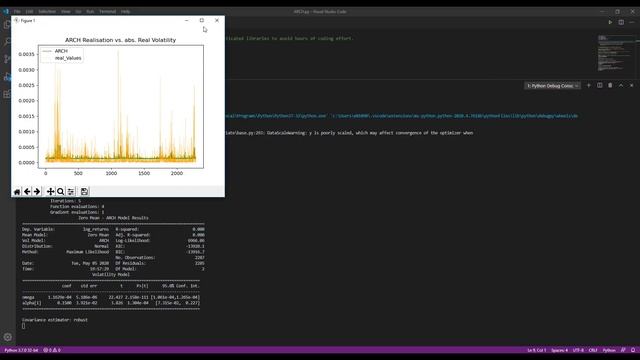Open Configure subplots settings

coord(71,191)
